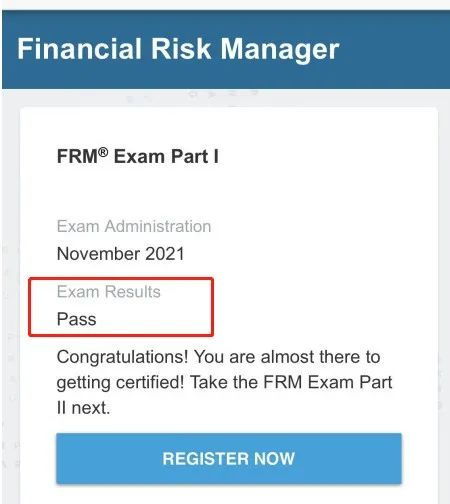This screenshot has height=504, width=450.
Task: Click the word Manager in the header
Action: pyautogui.click(x=280, y=50)
